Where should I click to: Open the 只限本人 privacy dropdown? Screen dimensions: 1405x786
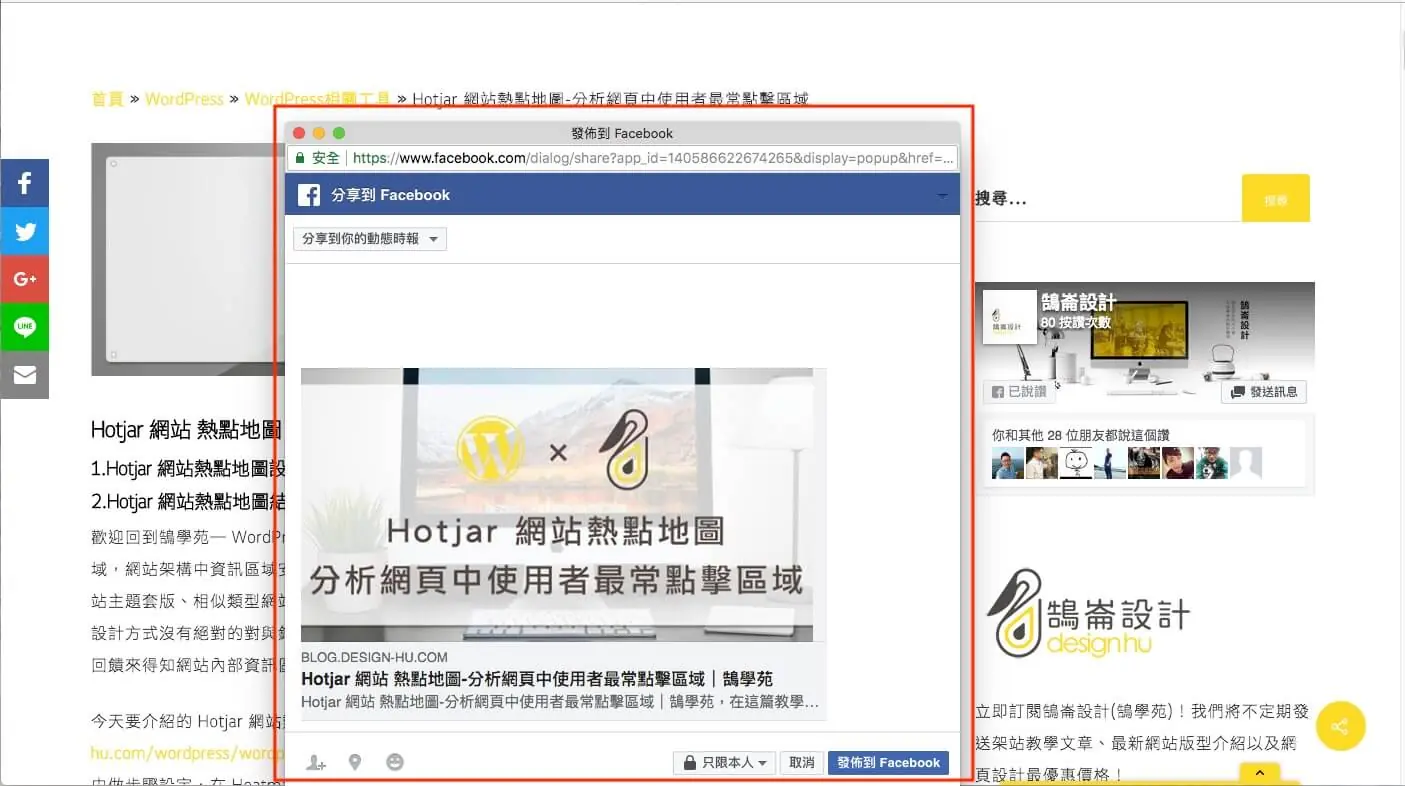(725, 763)
